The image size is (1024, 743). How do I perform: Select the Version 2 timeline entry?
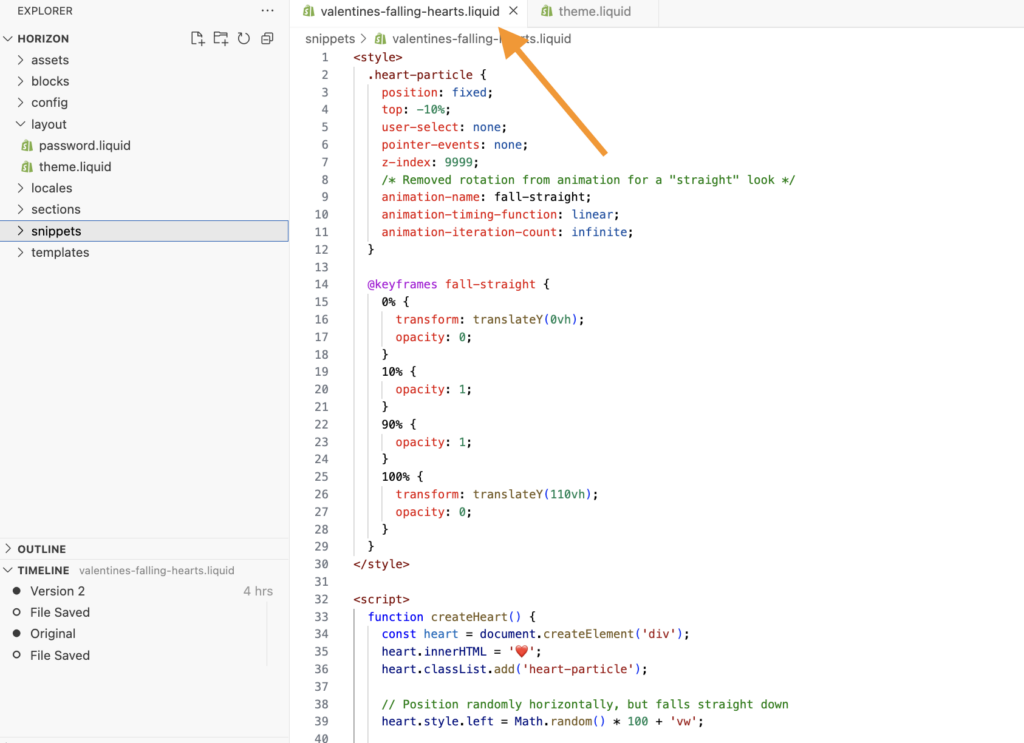click(144, 591)
